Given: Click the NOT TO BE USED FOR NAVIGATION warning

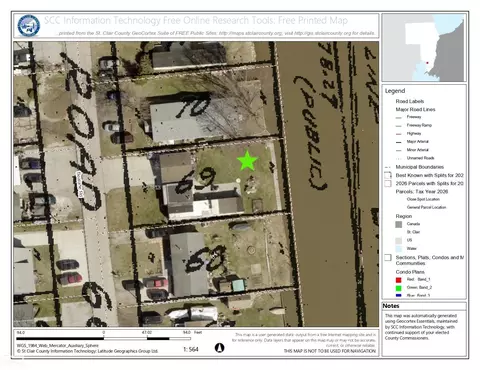Looking at the screenshot, I should click(330, 351).
